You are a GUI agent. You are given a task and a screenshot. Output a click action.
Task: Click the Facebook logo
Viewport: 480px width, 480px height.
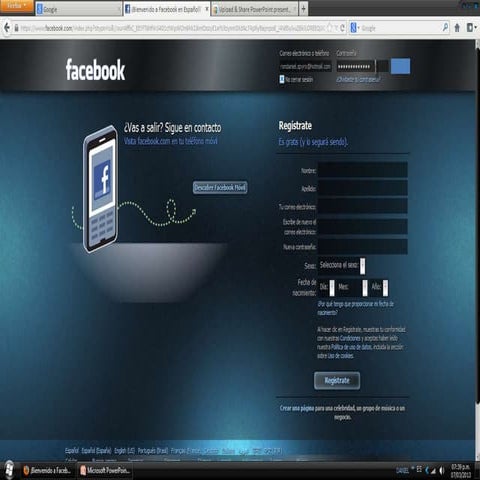click(95, 70)
